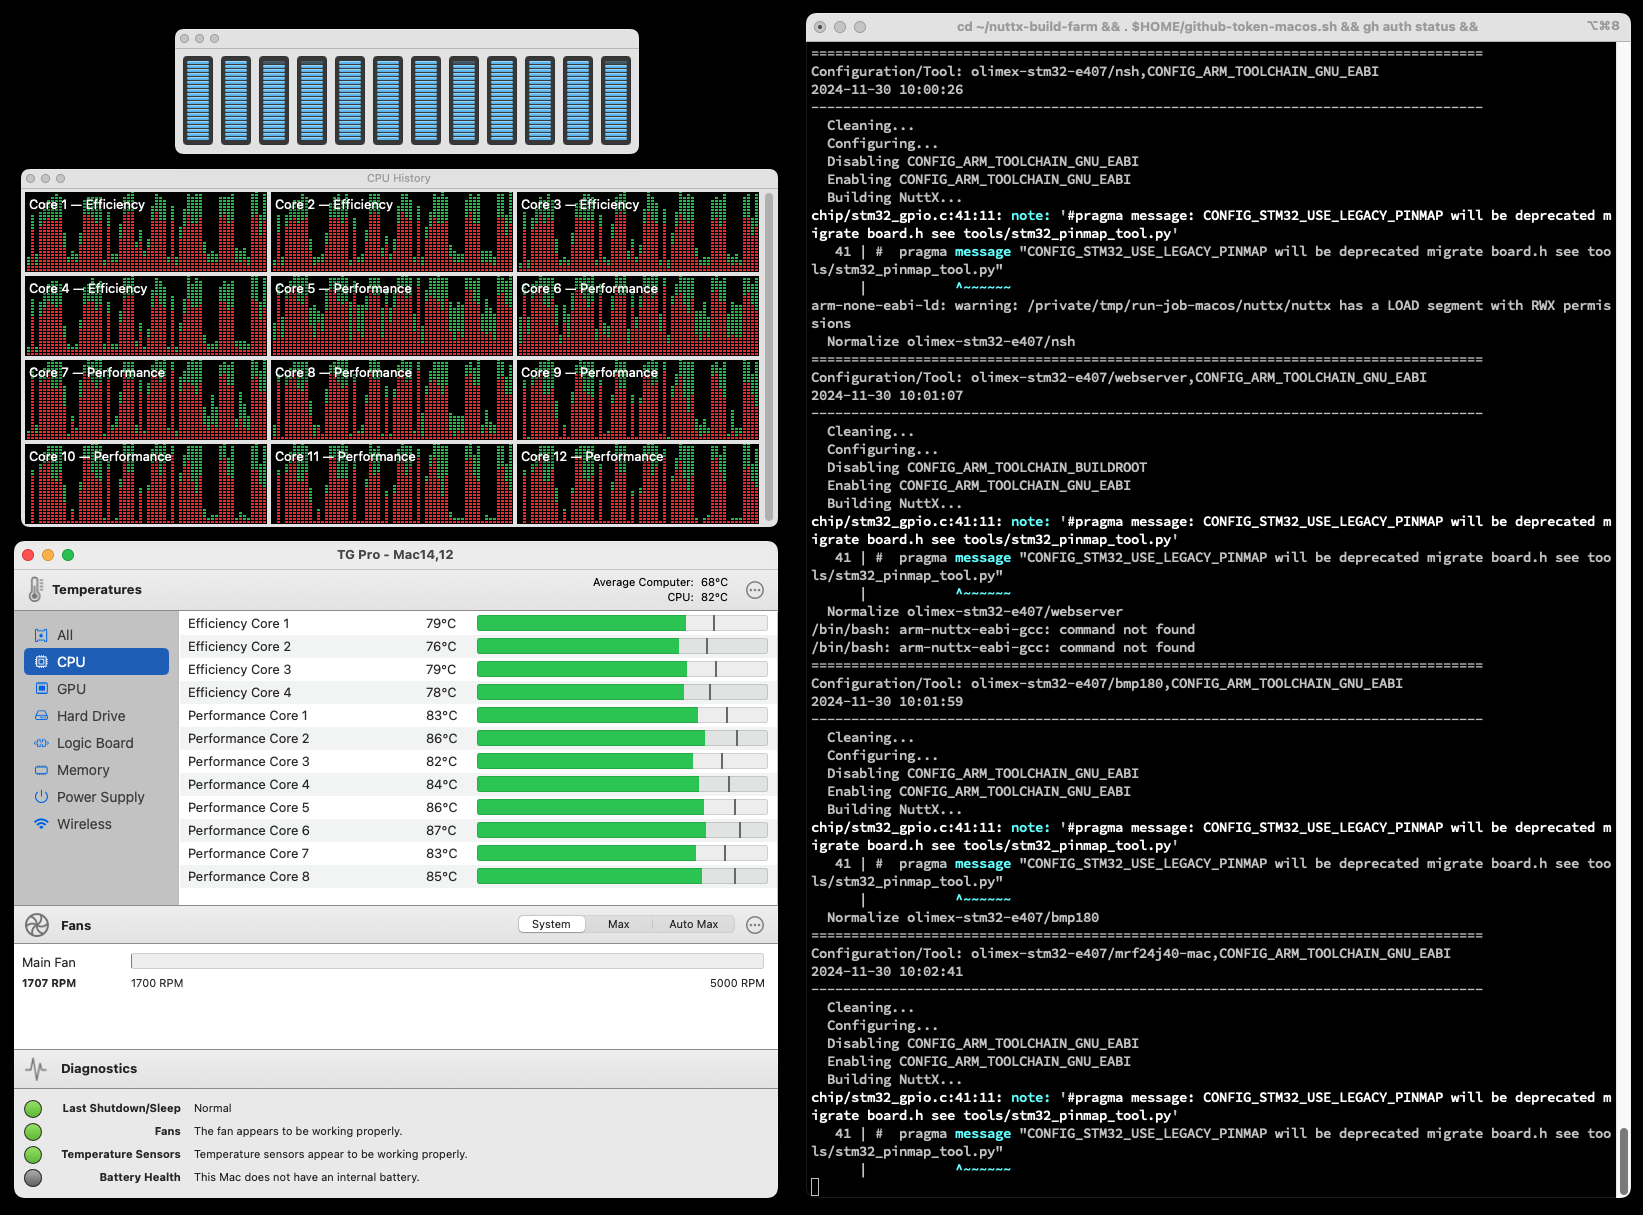Click the terminal window title bar text

point(1217,26)
